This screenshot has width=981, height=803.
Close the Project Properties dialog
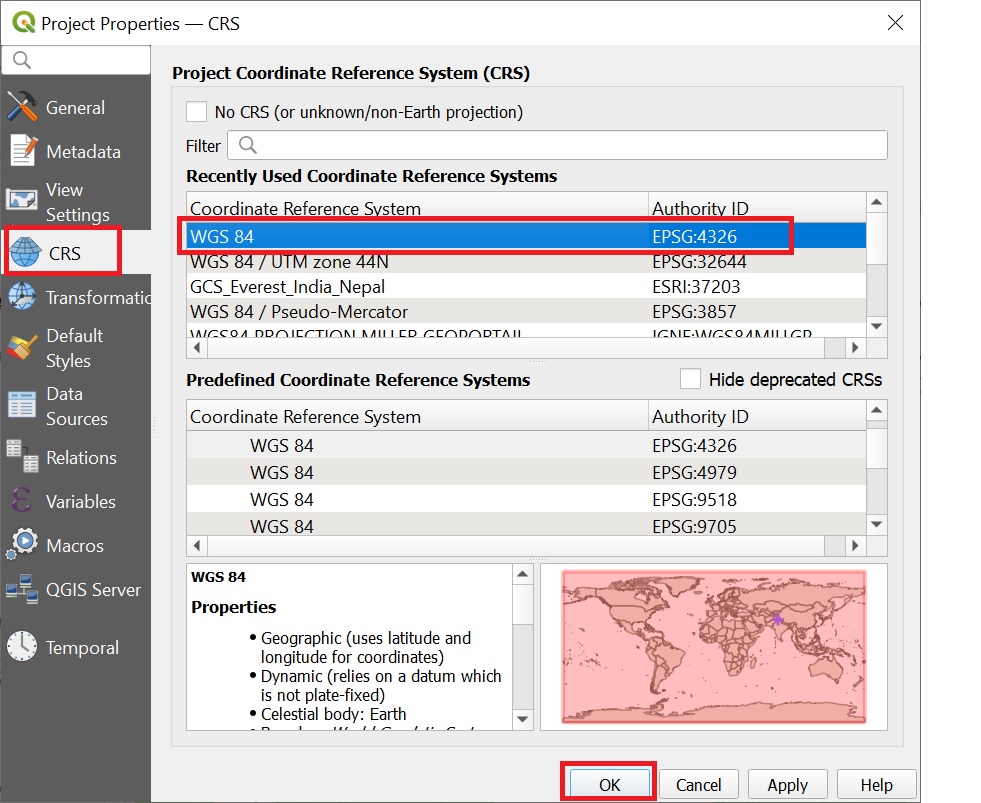895,23
